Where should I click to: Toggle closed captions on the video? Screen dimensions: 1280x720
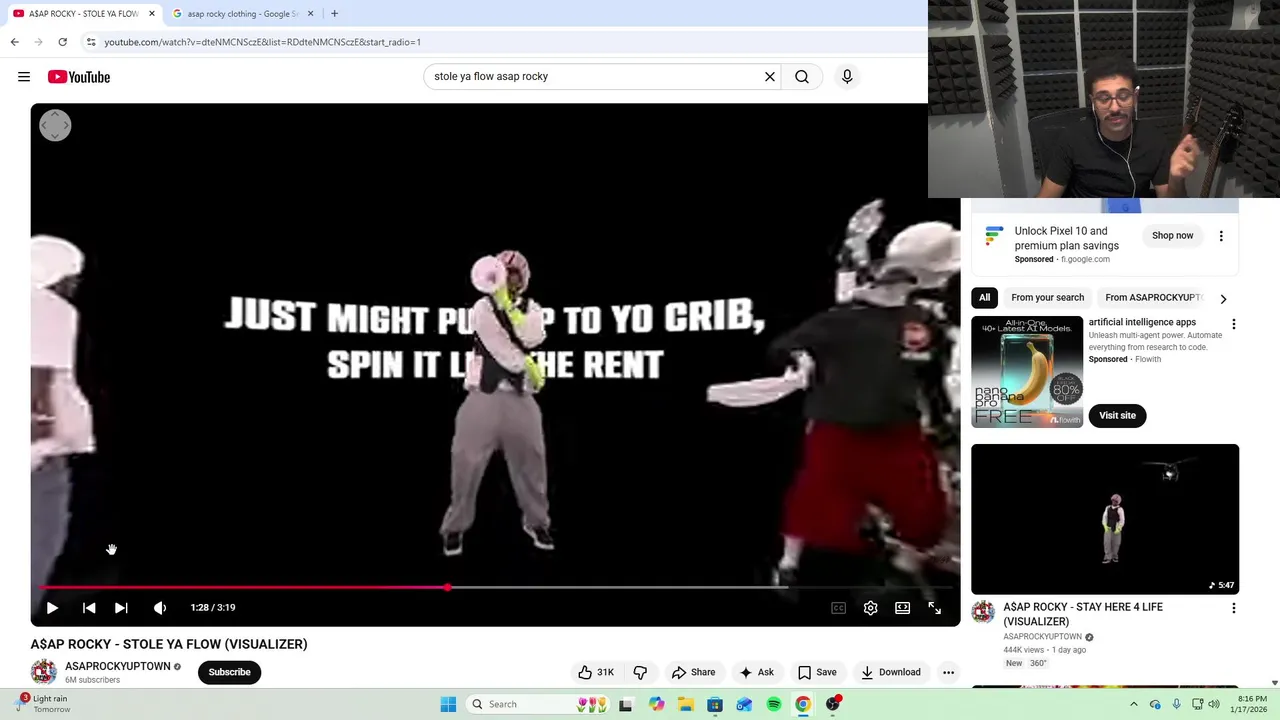839,608
